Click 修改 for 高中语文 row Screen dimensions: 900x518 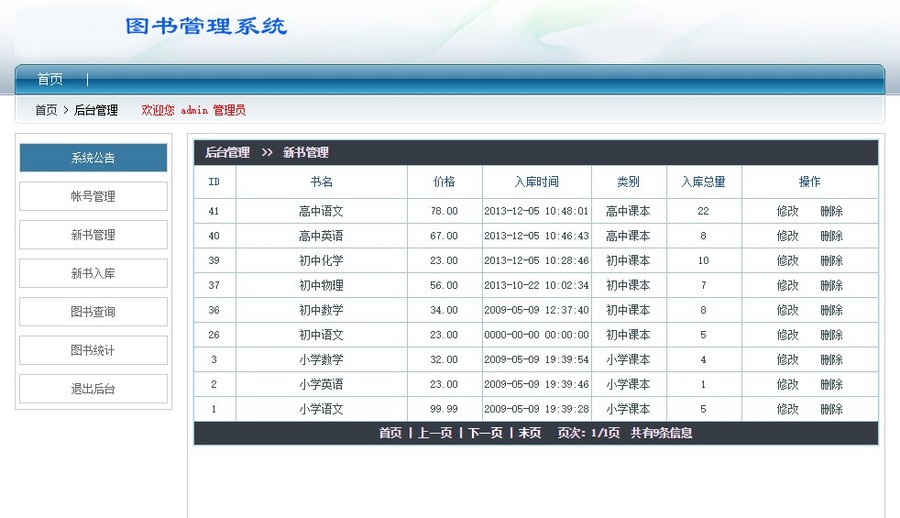tap(788, 211)
